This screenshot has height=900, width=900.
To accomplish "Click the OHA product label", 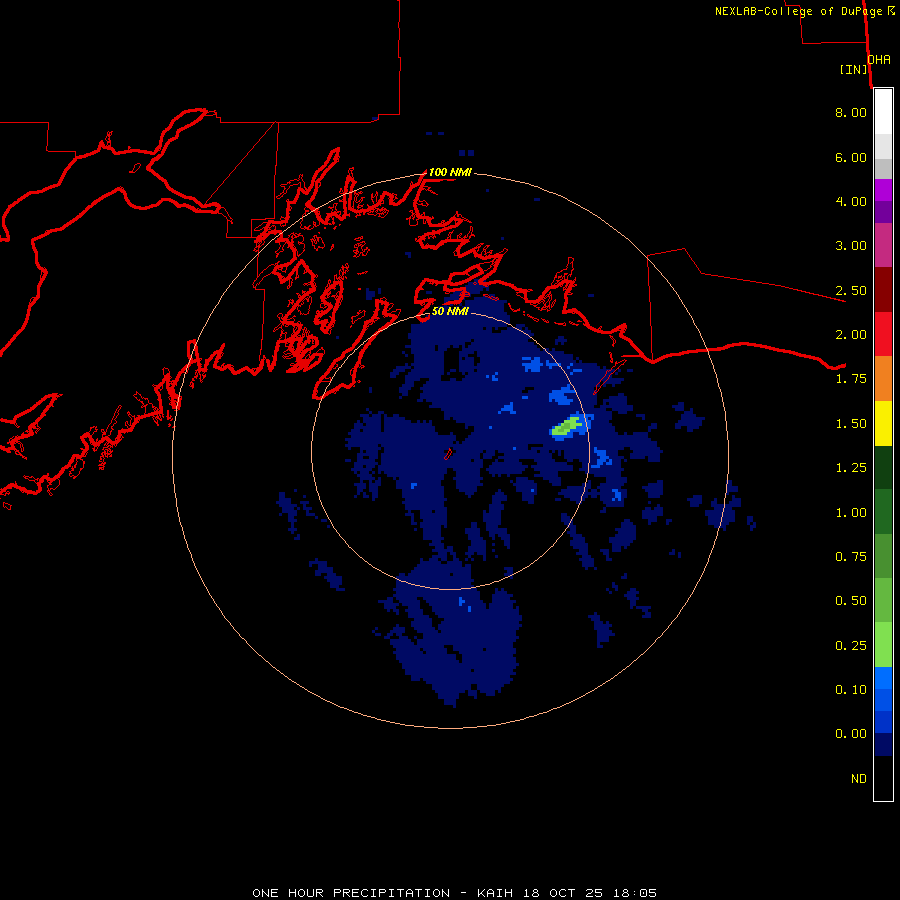I will [x=879, y=60].
